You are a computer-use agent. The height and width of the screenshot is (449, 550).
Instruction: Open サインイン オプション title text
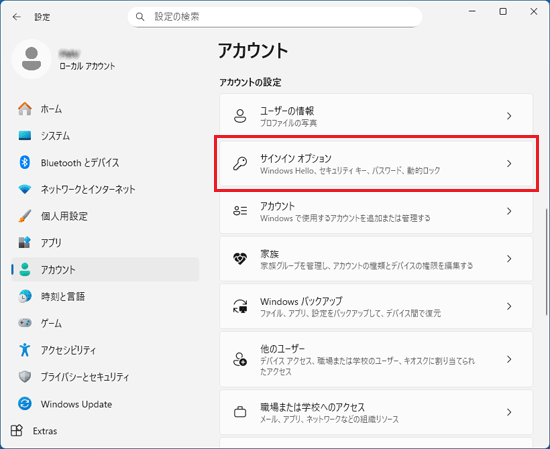296,159
